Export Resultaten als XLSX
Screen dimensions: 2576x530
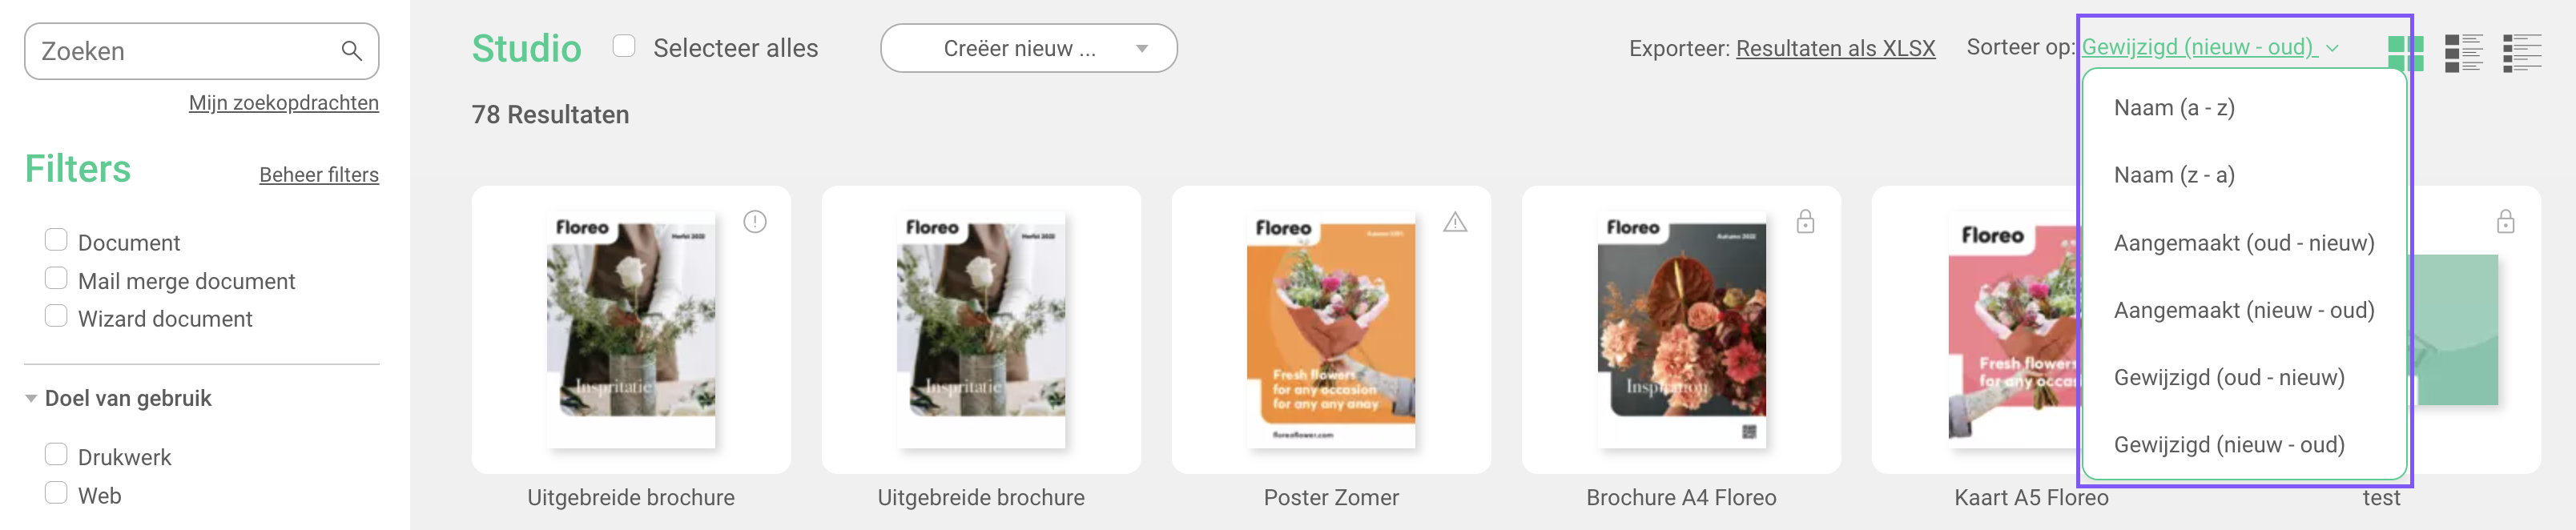tap(1835, 48)
